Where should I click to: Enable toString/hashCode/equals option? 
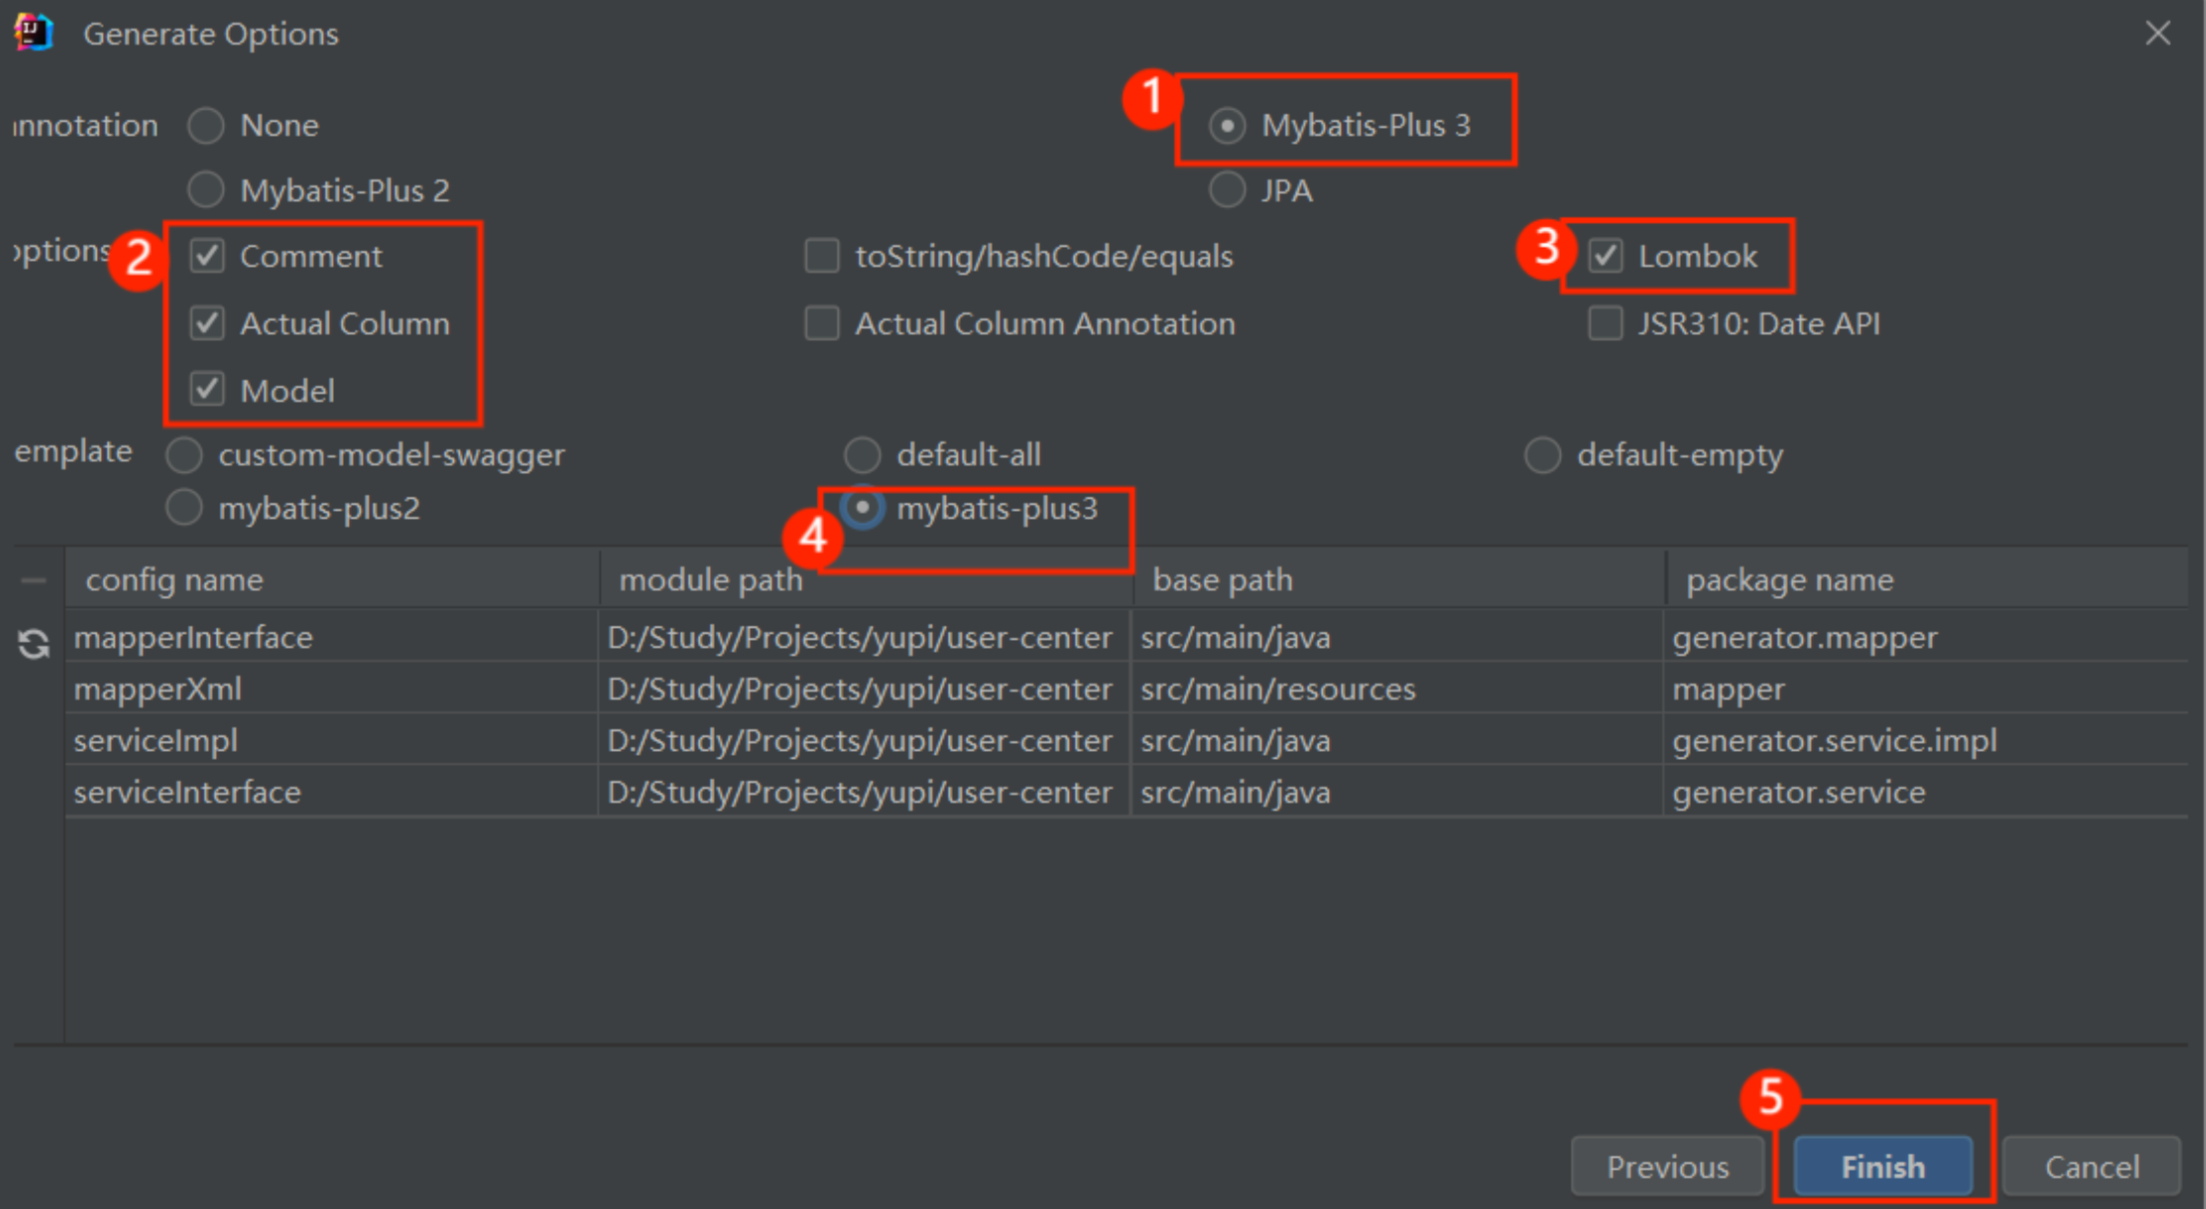(822, 256)
